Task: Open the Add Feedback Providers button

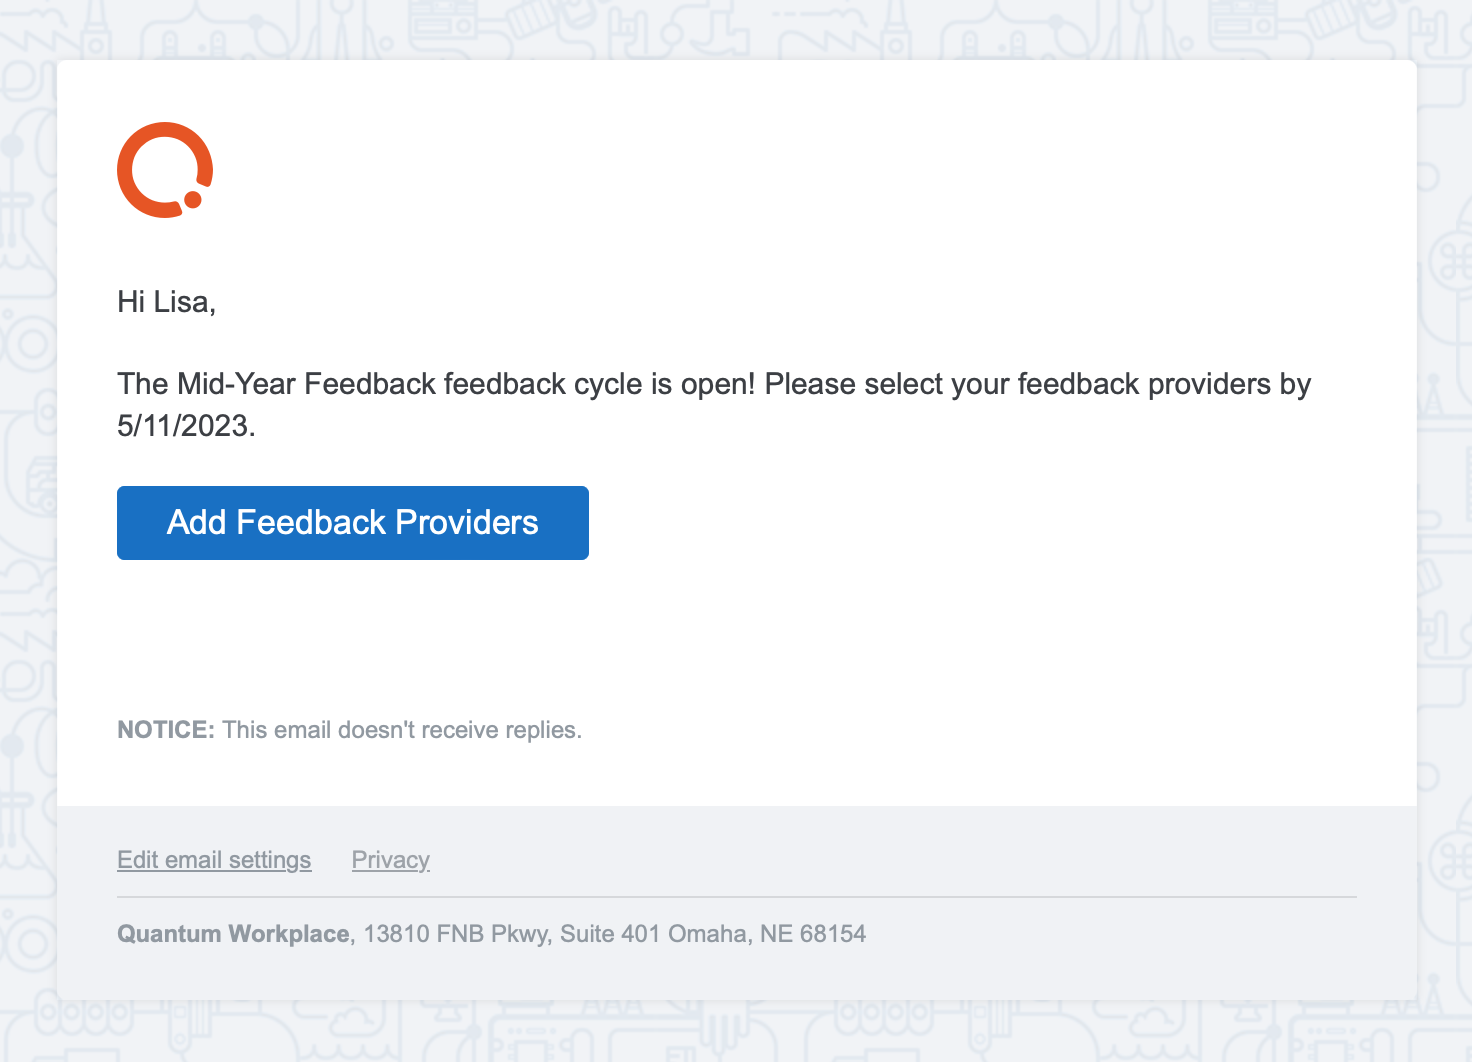Action: click(353, 523)
